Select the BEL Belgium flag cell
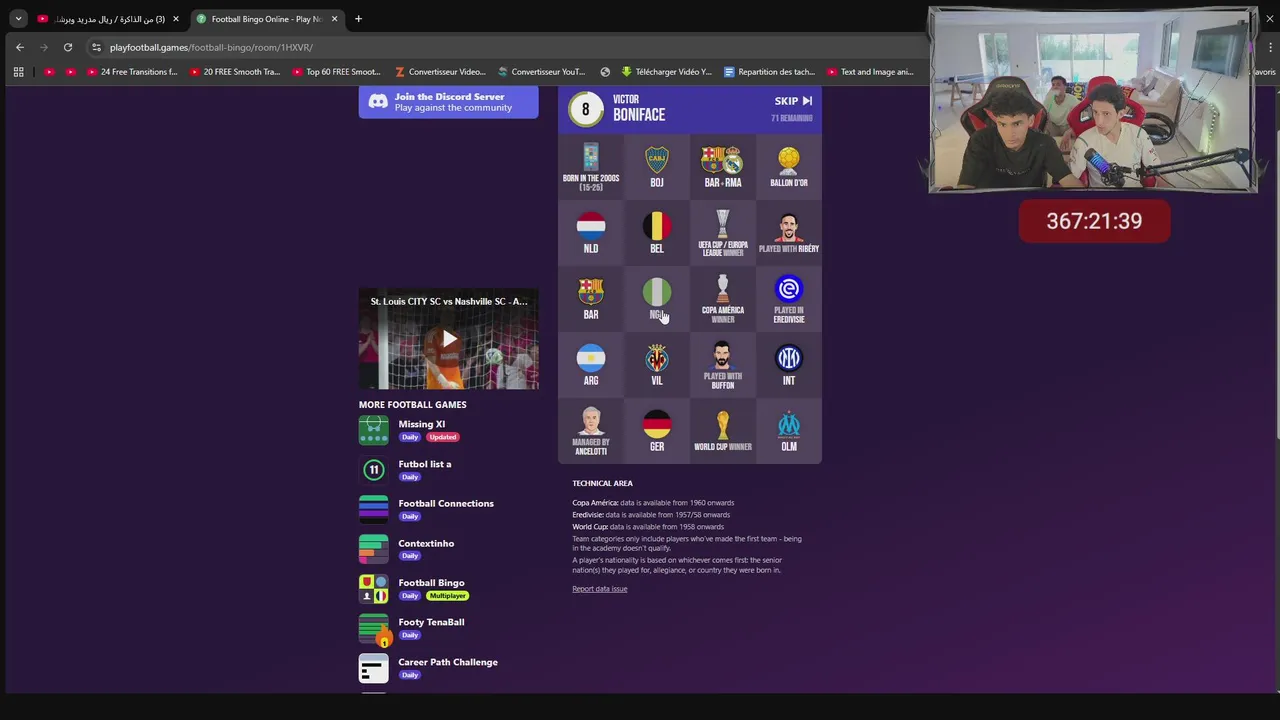 (x=657, y=233)
